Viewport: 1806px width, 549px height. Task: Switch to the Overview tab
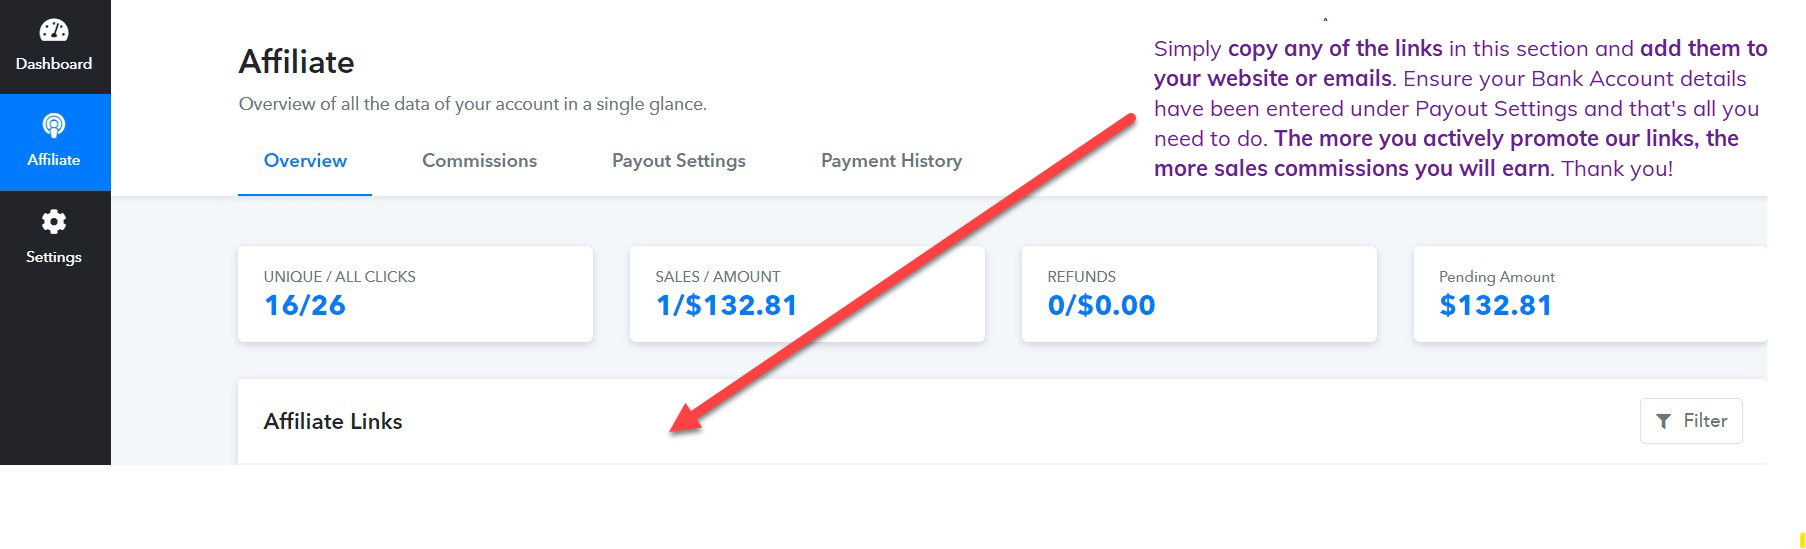point(305,161)
